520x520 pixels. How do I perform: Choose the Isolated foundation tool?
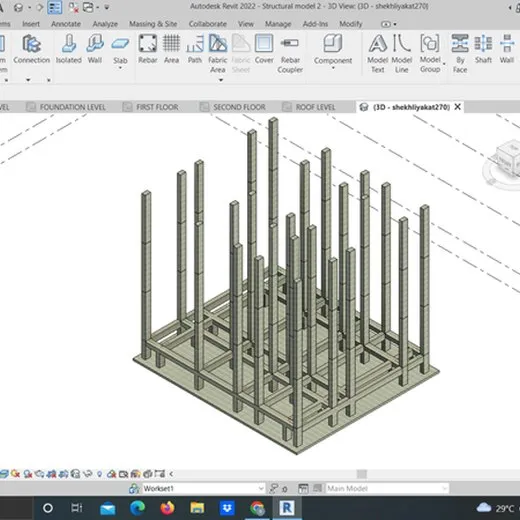69,49
